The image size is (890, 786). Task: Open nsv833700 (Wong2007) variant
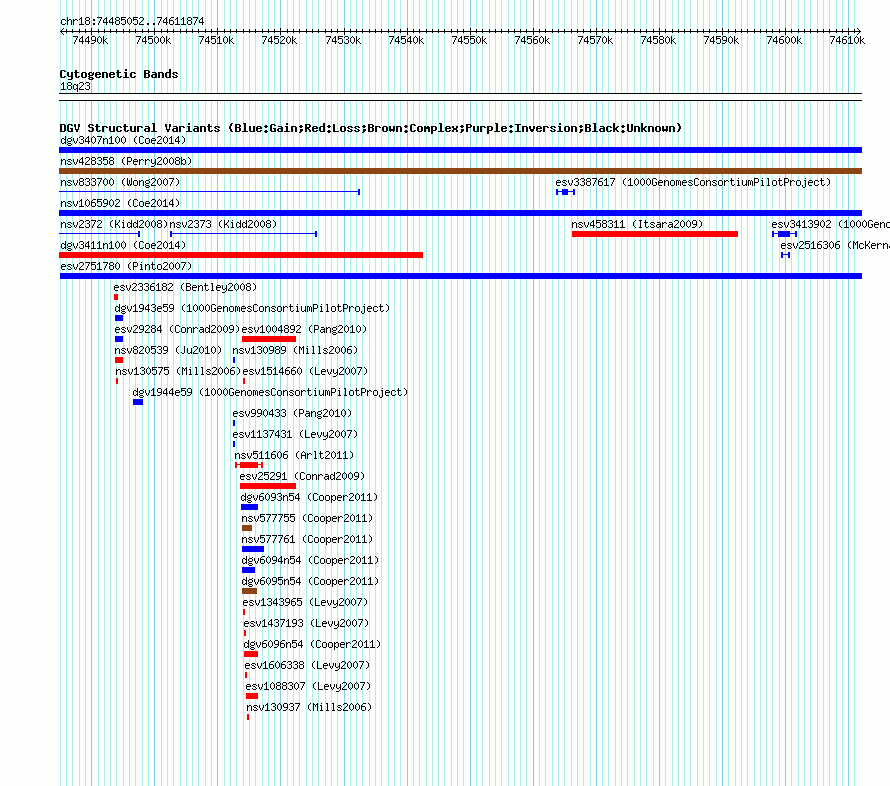coord(120,182)
